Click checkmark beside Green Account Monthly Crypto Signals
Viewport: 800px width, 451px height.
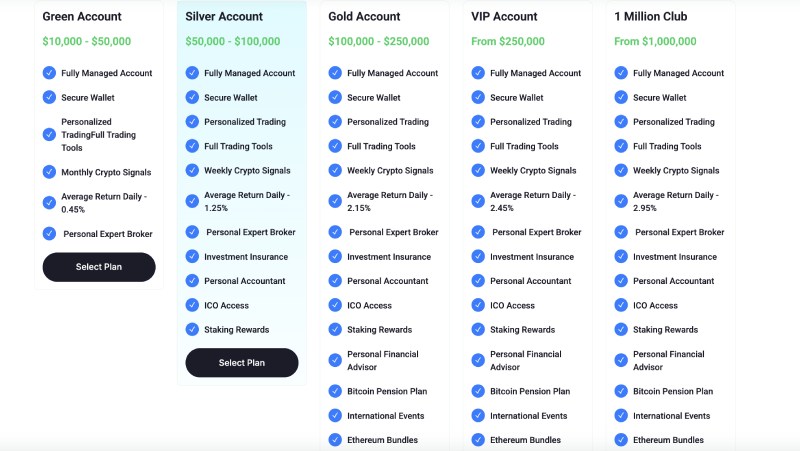pos(49,172)
